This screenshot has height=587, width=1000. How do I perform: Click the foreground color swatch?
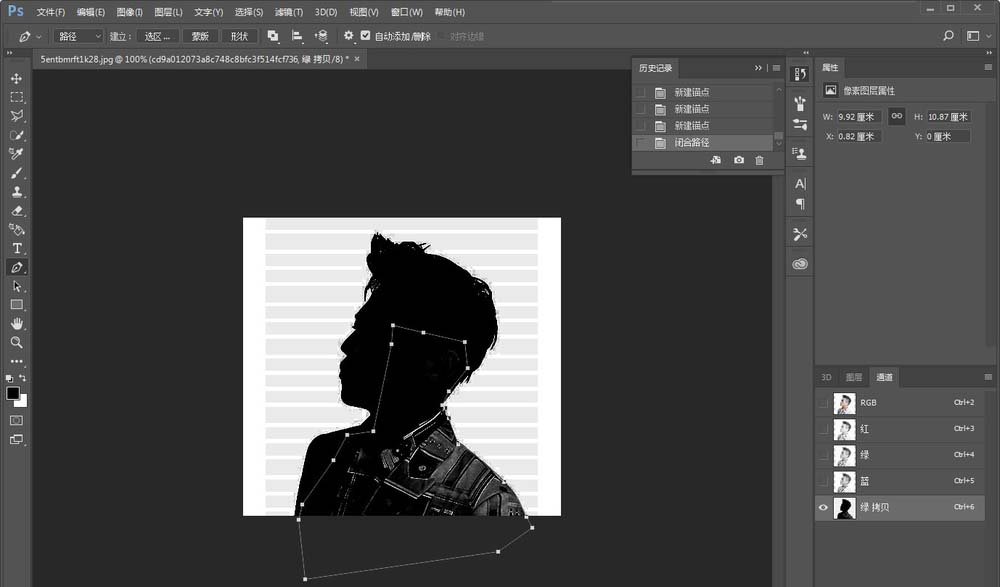(x=13, y=394)
